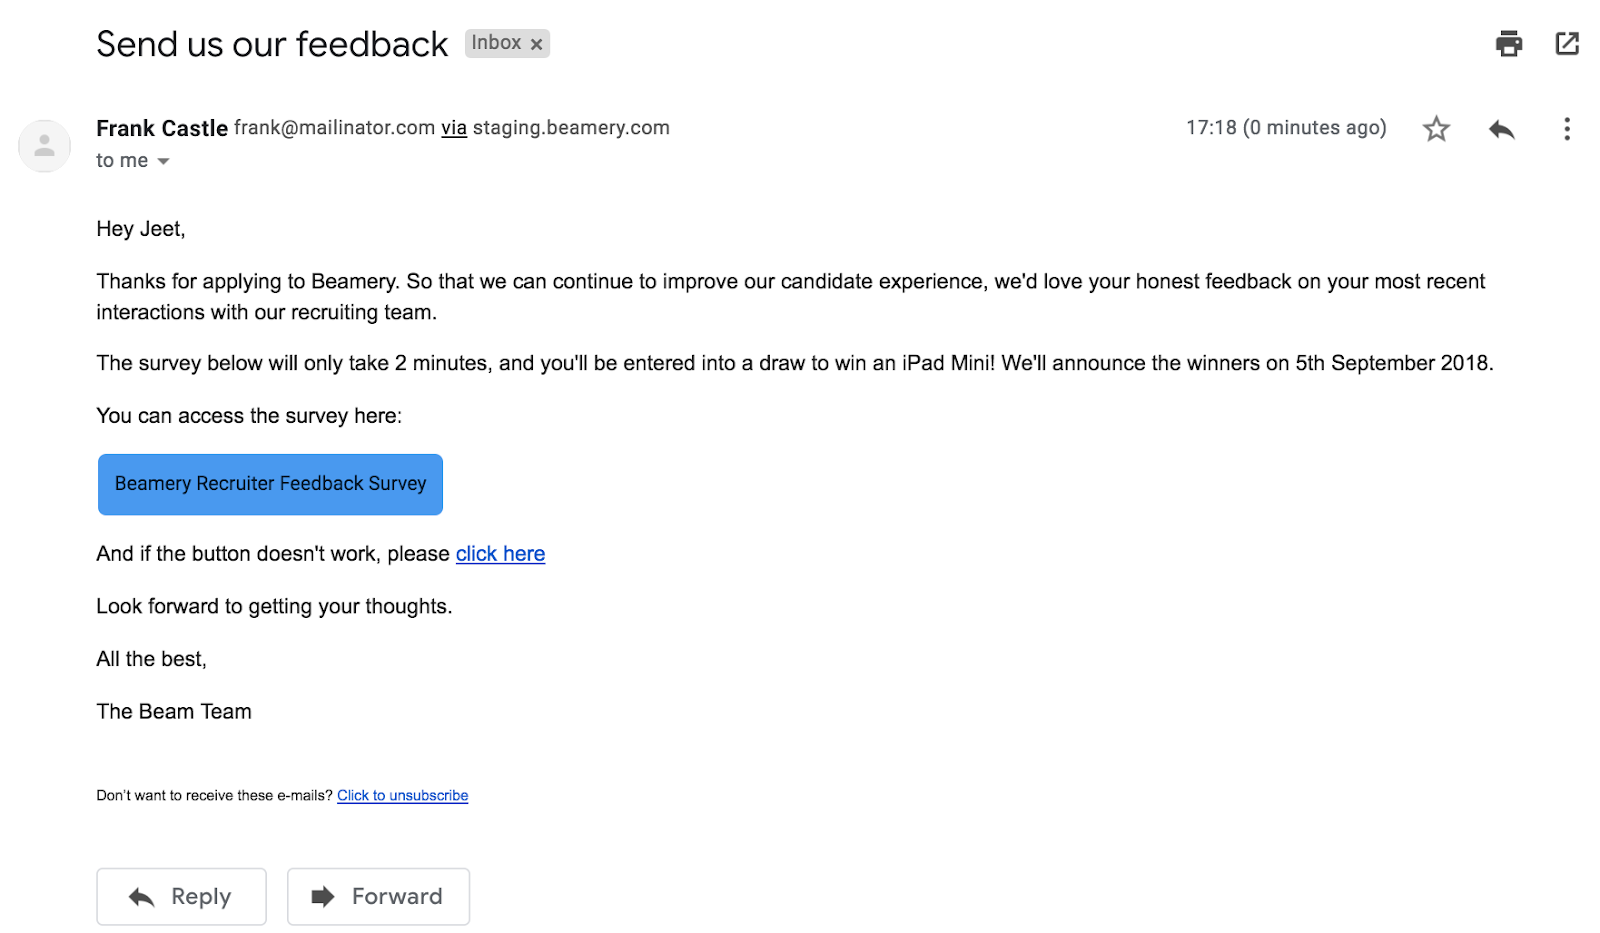Expand recipient details arrow next to 'to me'
The image size is (1600, 933).
point(163,161)
